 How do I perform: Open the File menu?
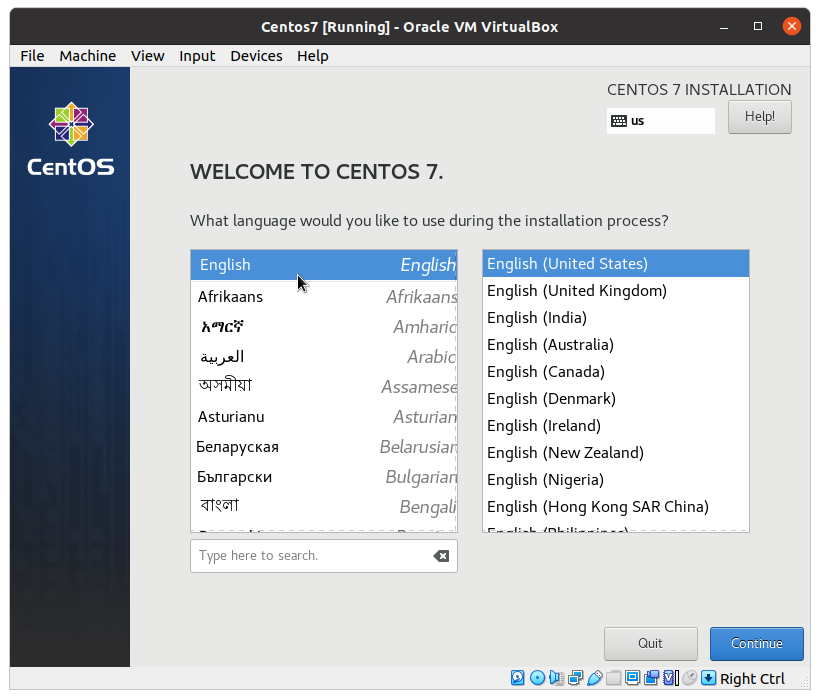[32, 56]
